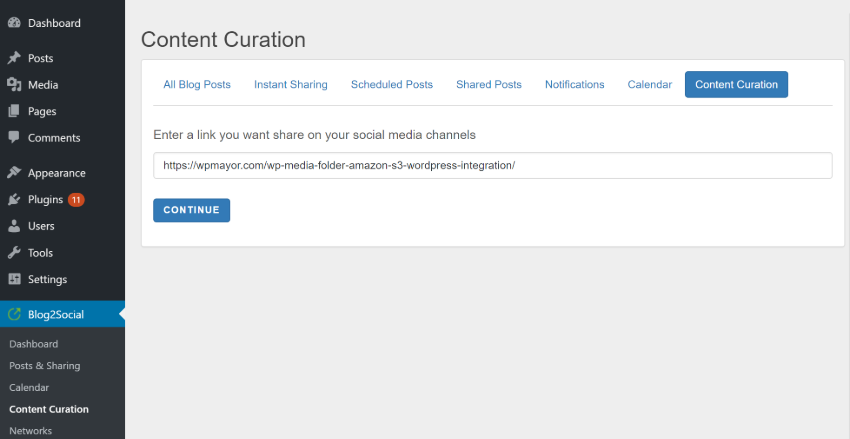Click the Media library icon
The image size is (850, 439).
14,85
